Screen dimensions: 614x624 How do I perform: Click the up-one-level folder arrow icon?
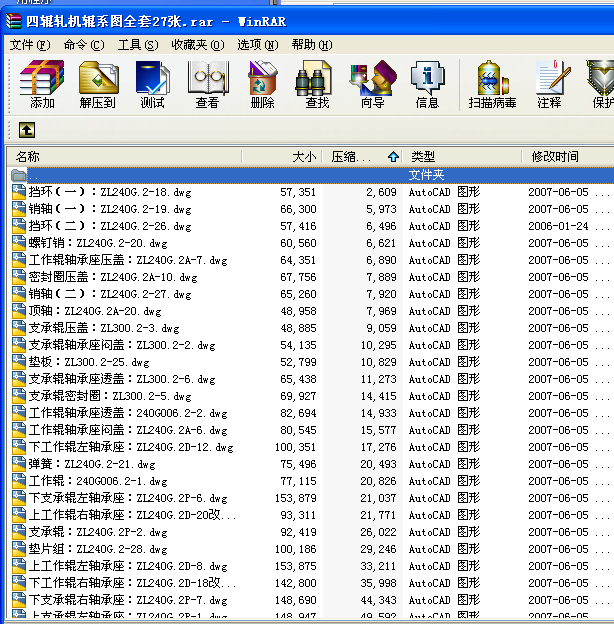click(x=27, y=130)
